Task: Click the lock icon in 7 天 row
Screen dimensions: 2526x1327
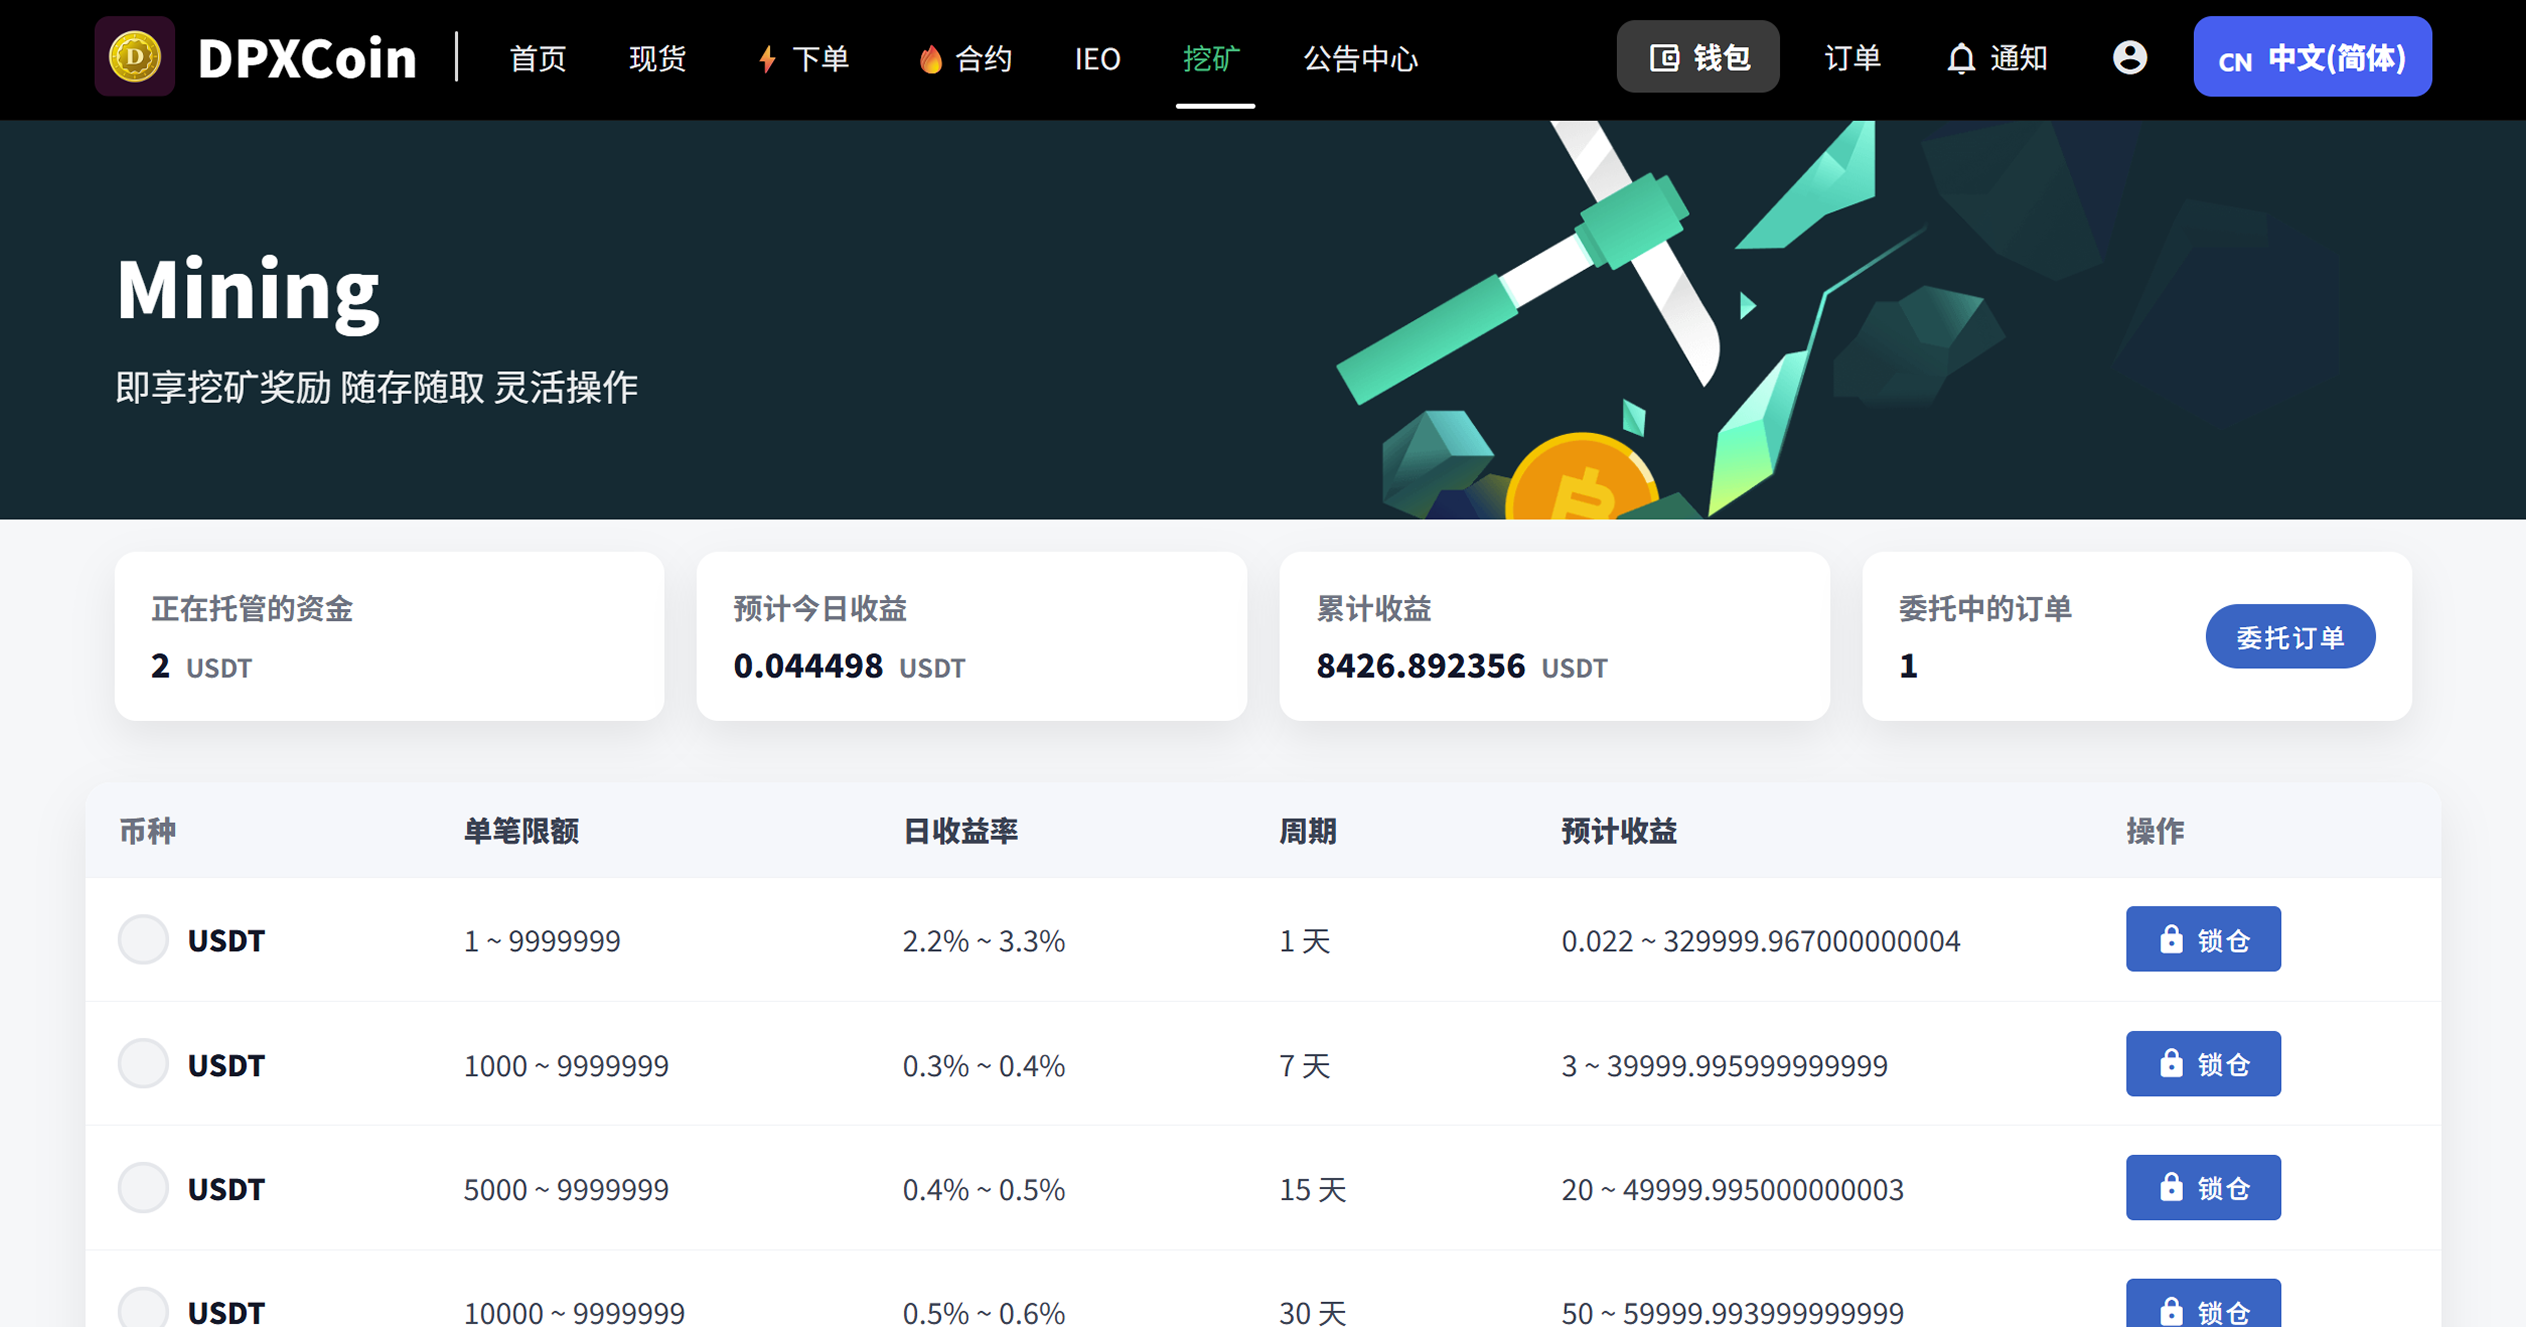Action: [2170, 1063]
